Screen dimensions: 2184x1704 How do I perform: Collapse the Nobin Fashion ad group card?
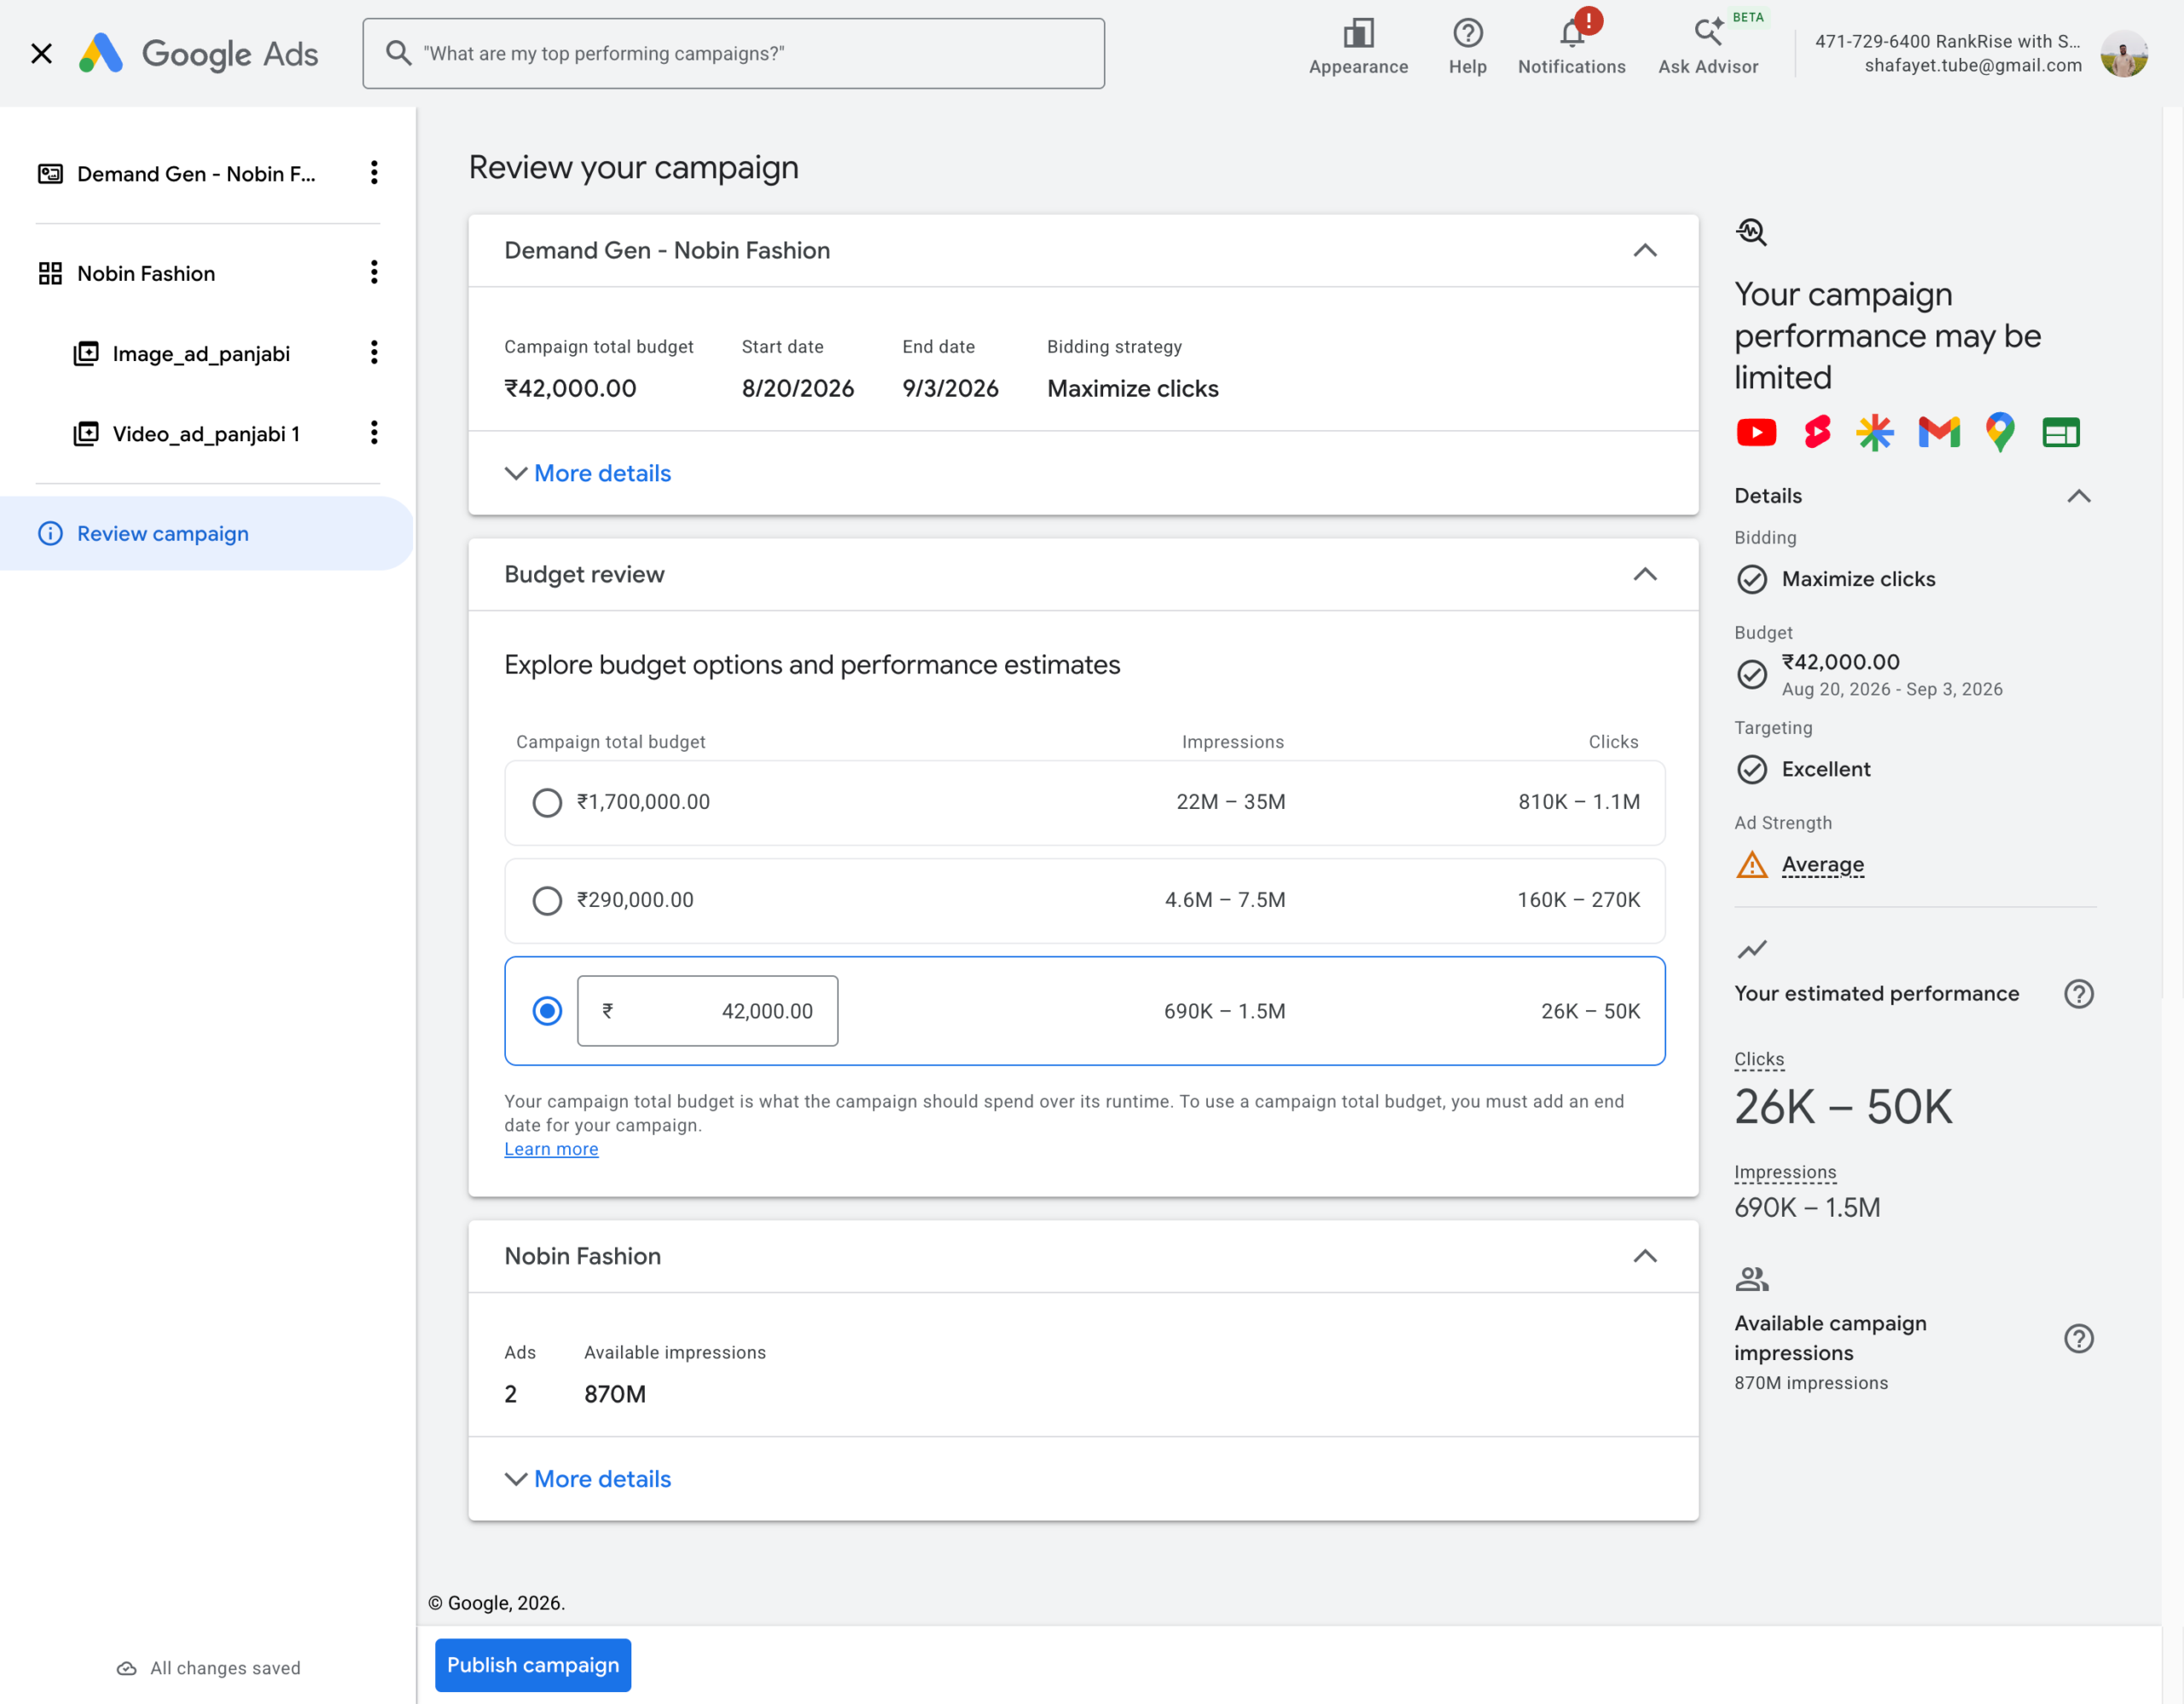point(1645,1256)
